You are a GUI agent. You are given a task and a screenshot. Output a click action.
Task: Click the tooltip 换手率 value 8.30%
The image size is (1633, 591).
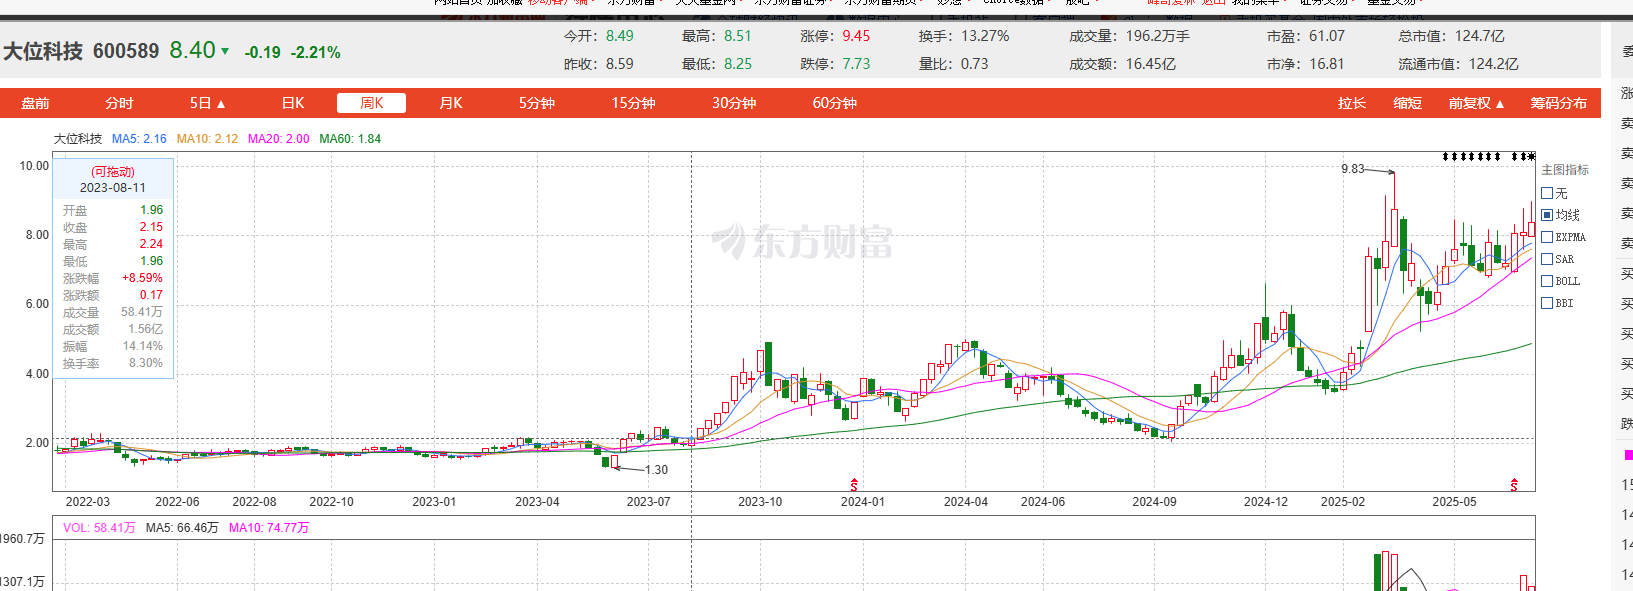(146, 363)
